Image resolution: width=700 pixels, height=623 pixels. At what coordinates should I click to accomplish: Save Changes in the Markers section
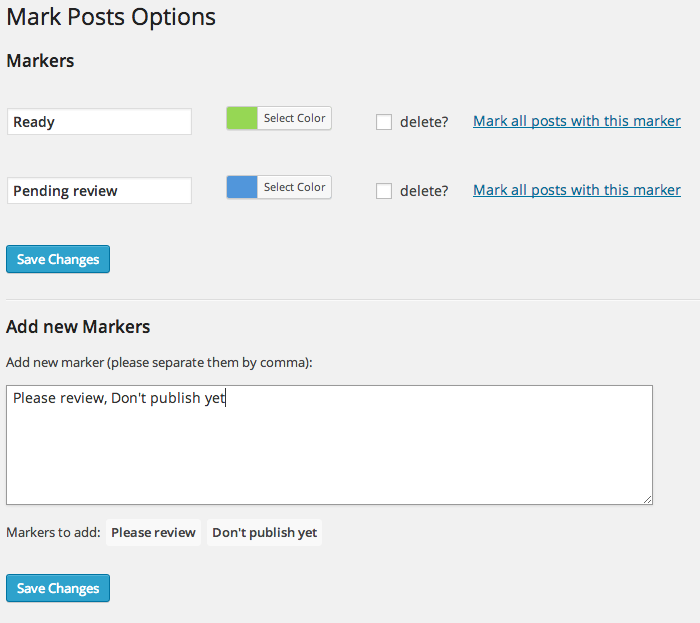[x=58, y=259]
